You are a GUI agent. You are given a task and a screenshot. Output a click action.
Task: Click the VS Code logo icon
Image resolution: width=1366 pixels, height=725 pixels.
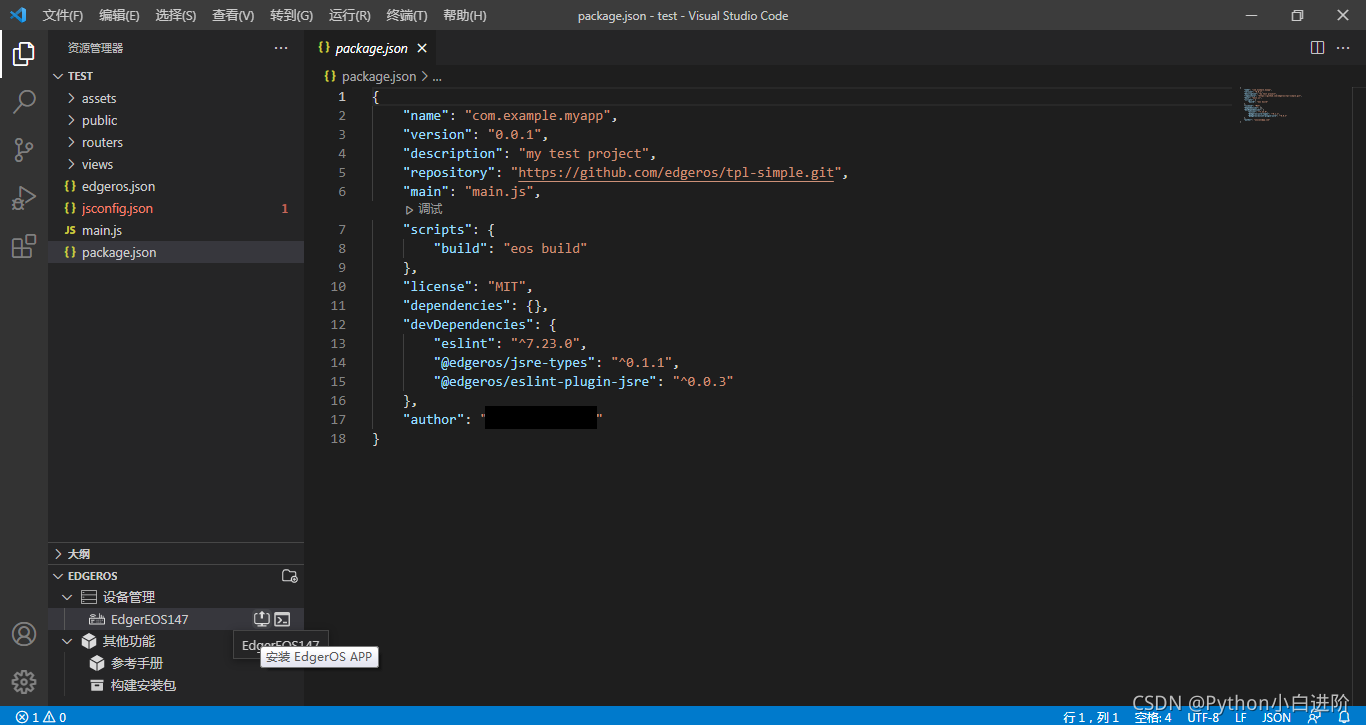pyautogui.click(x=18, y=15)
